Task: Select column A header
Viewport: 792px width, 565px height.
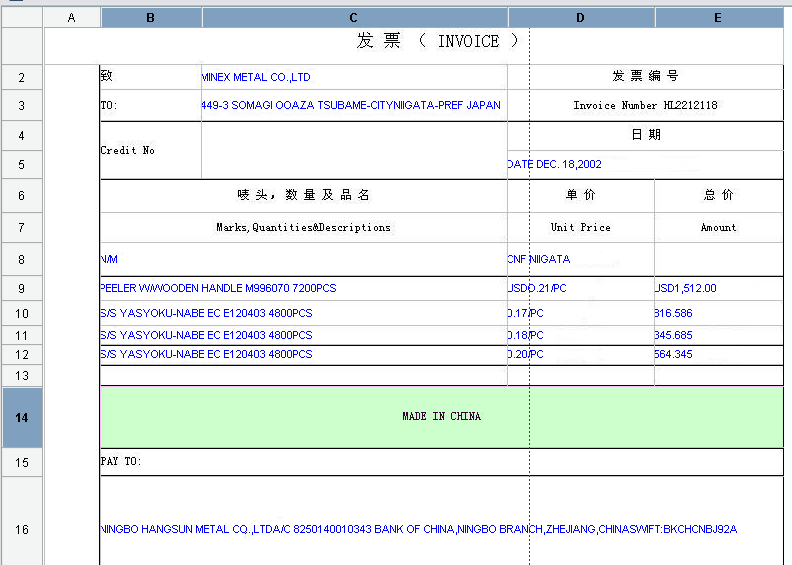Action: (x=71, y=18)
